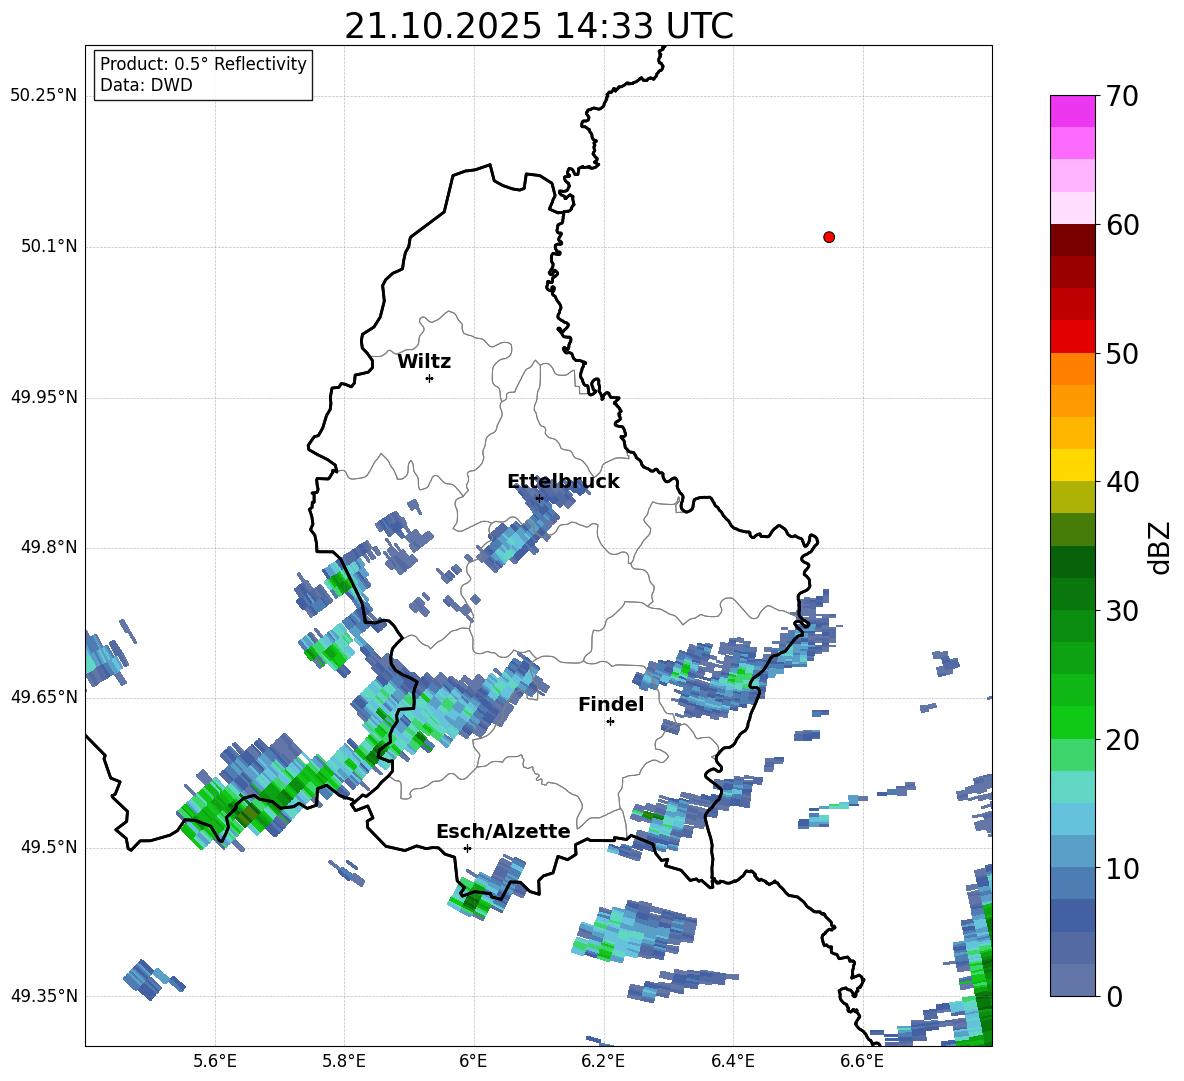This screenshot has height=1081, width=1184.
Task: Click the 49.5°N latitude label
Action: pos(49,847)
